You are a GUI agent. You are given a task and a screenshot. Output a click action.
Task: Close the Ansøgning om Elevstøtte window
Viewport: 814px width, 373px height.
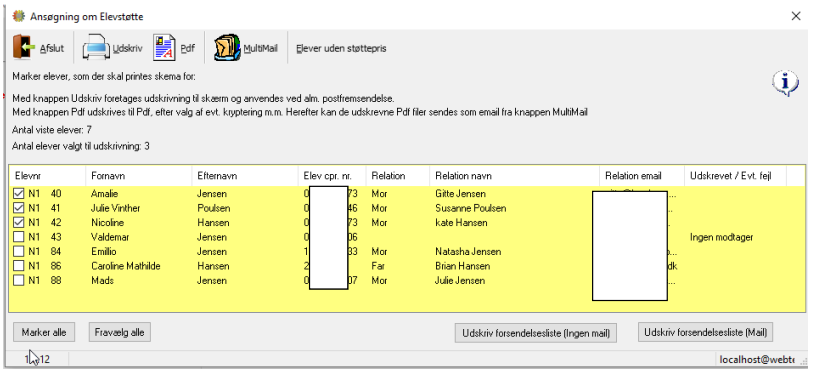pos(795,16)
